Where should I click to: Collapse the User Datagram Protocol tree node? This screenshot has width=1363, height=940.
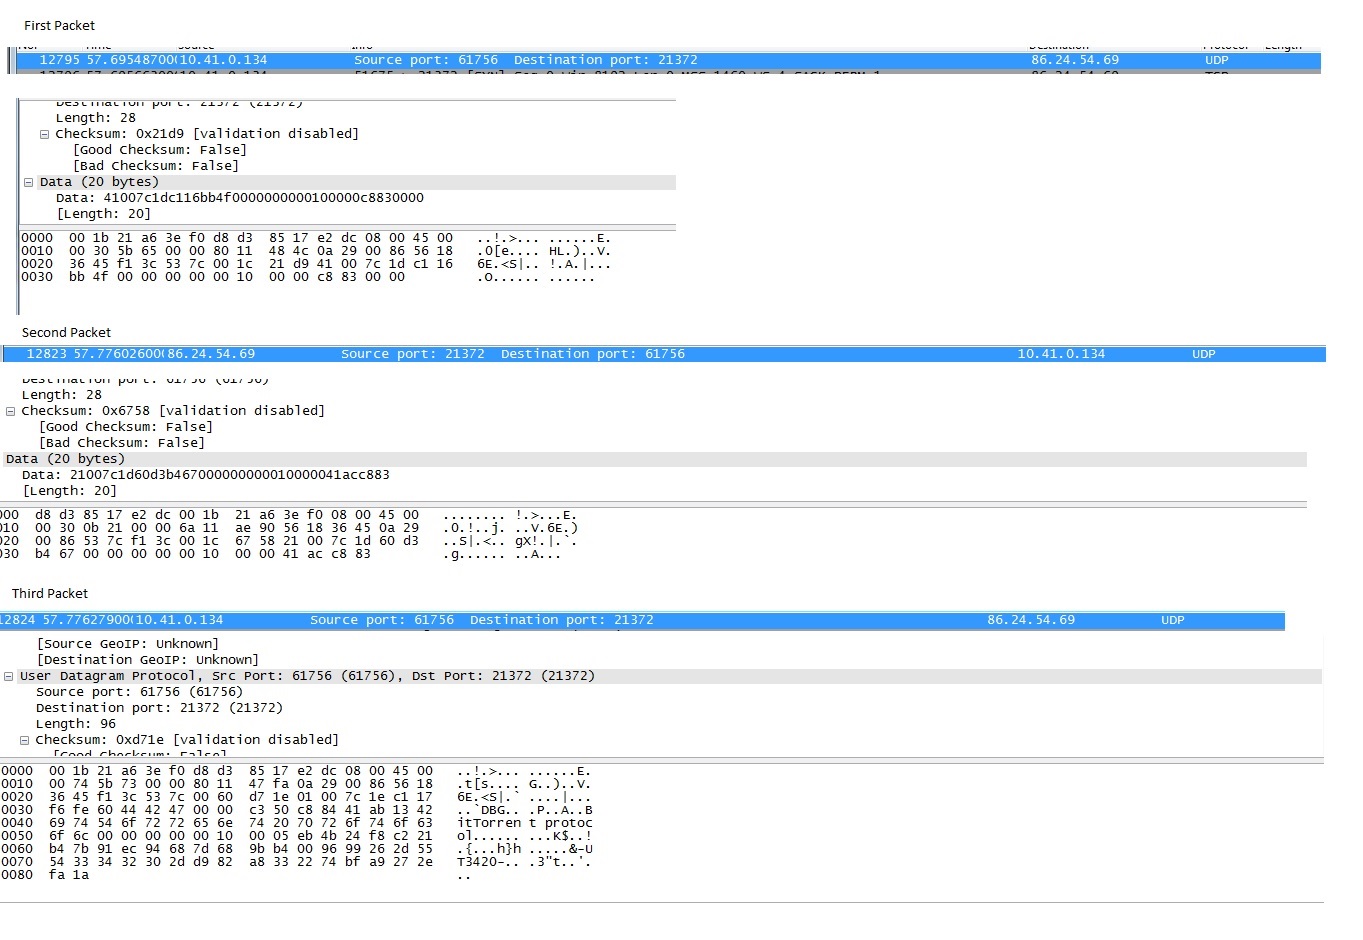[9, 676]
